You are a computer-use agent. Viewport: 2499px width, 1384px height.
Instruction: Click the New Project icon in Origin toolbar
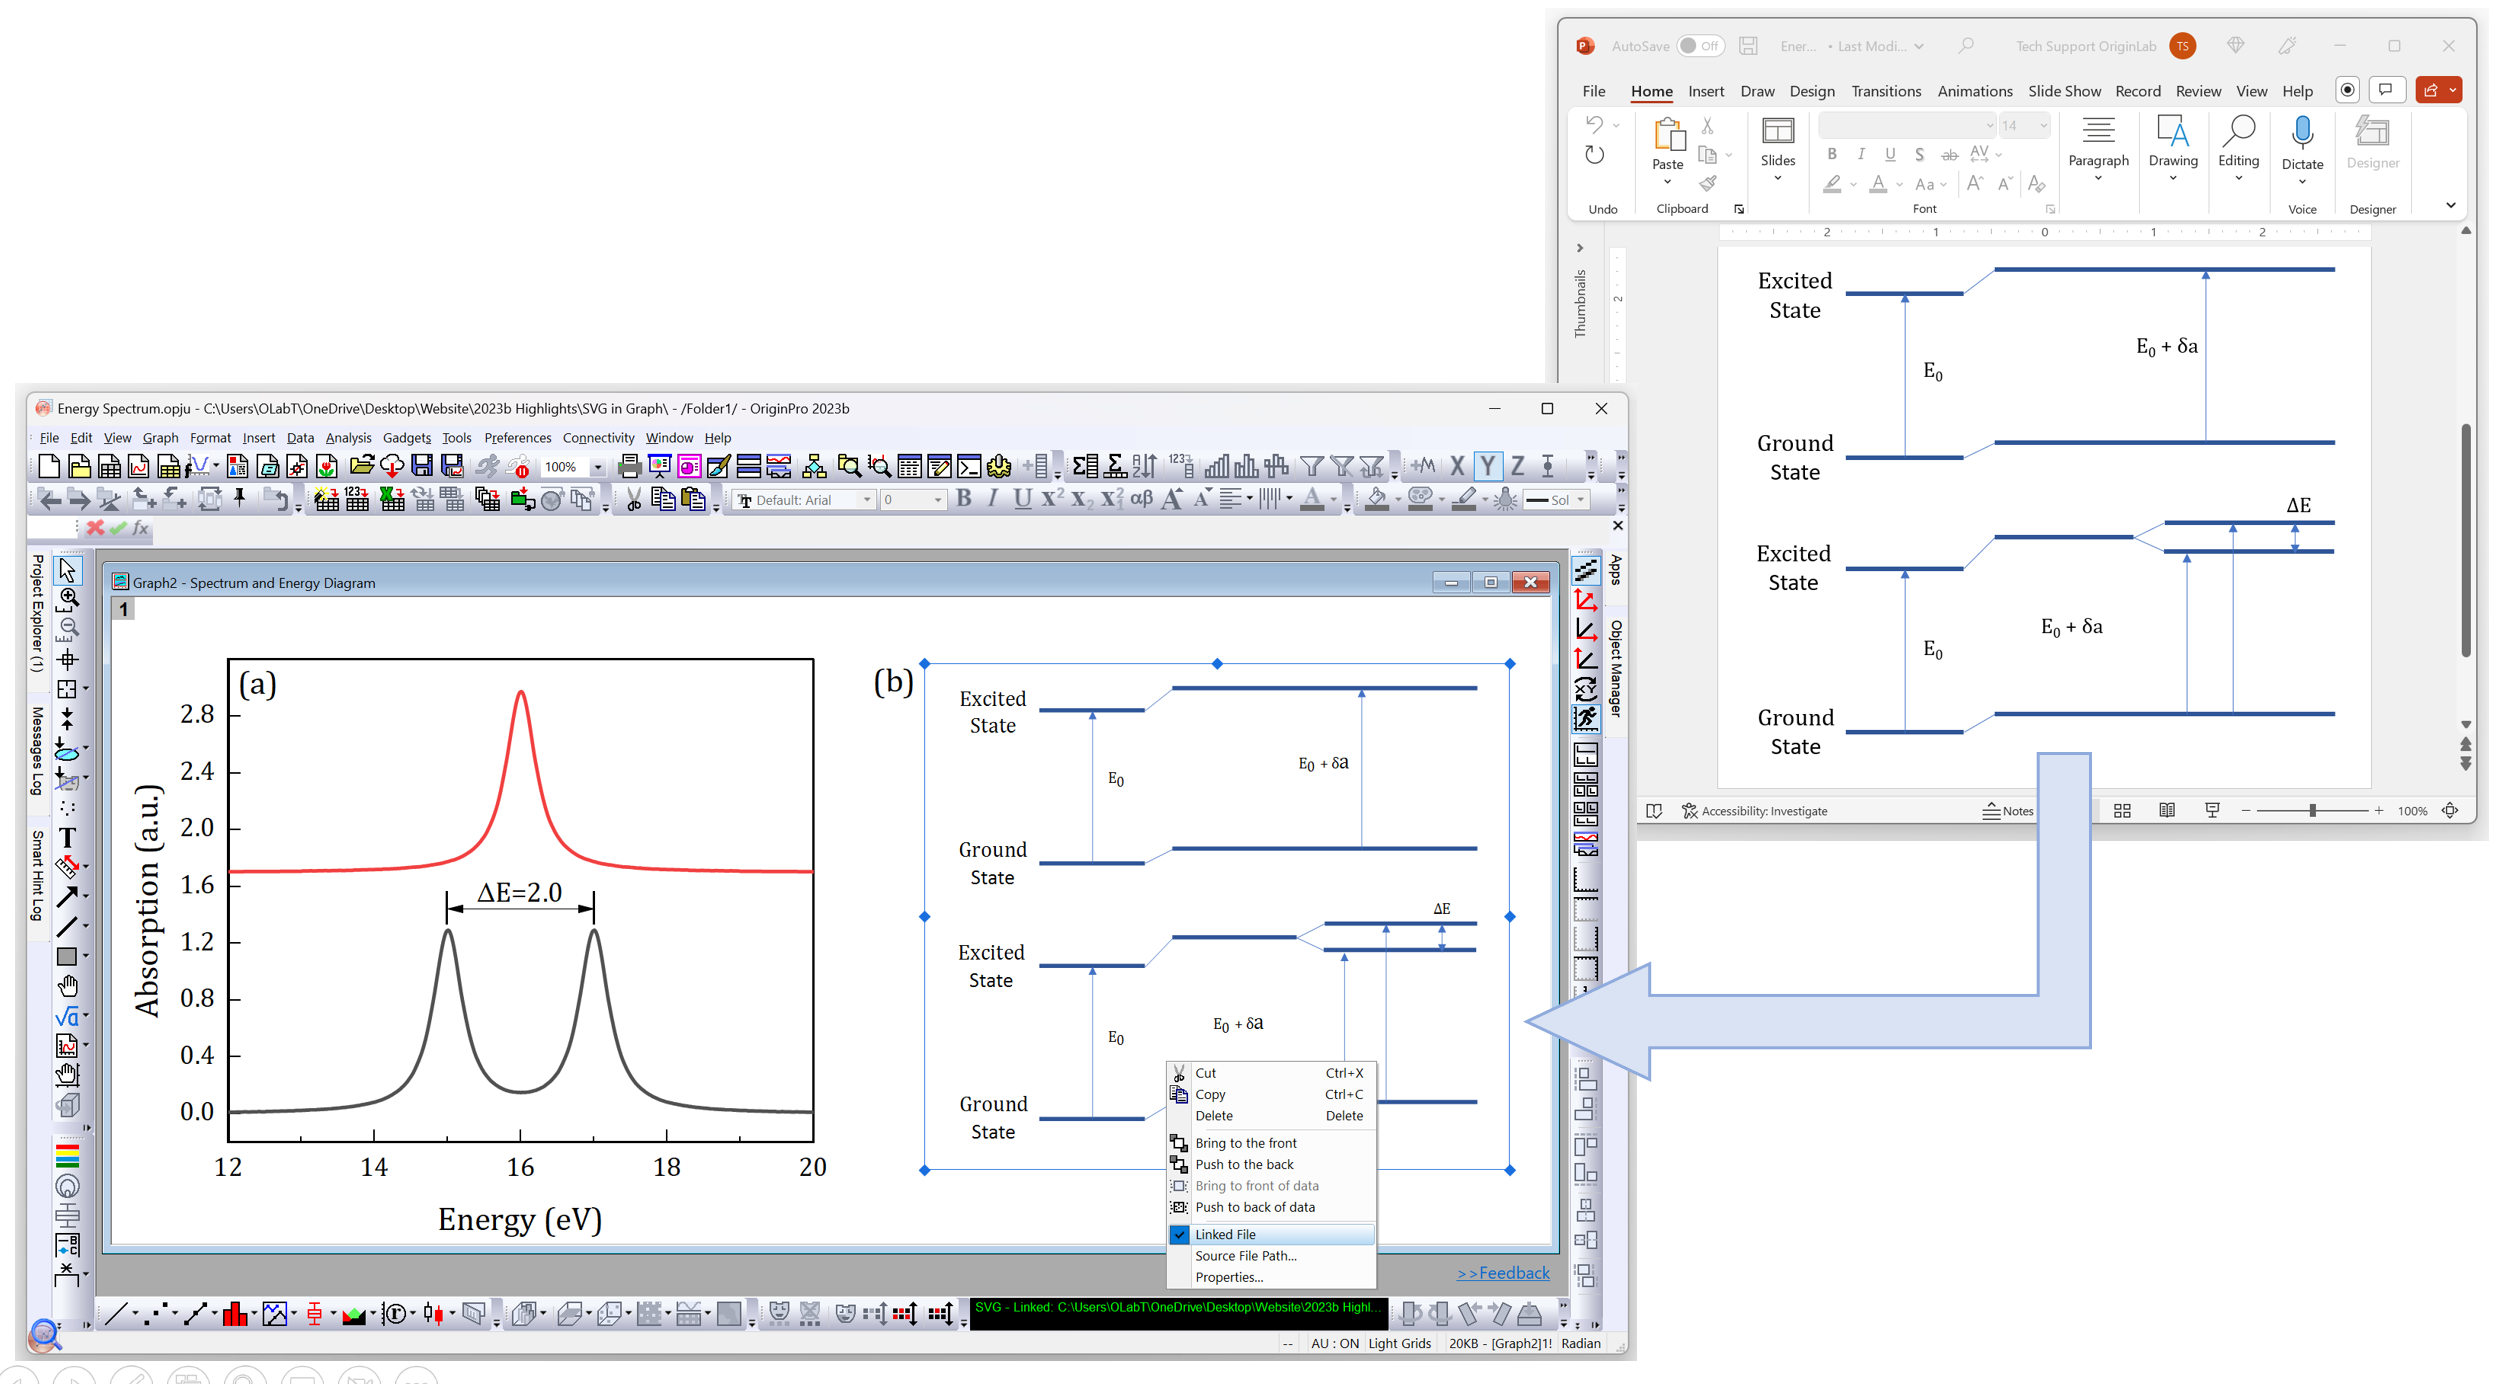point(49,466)
